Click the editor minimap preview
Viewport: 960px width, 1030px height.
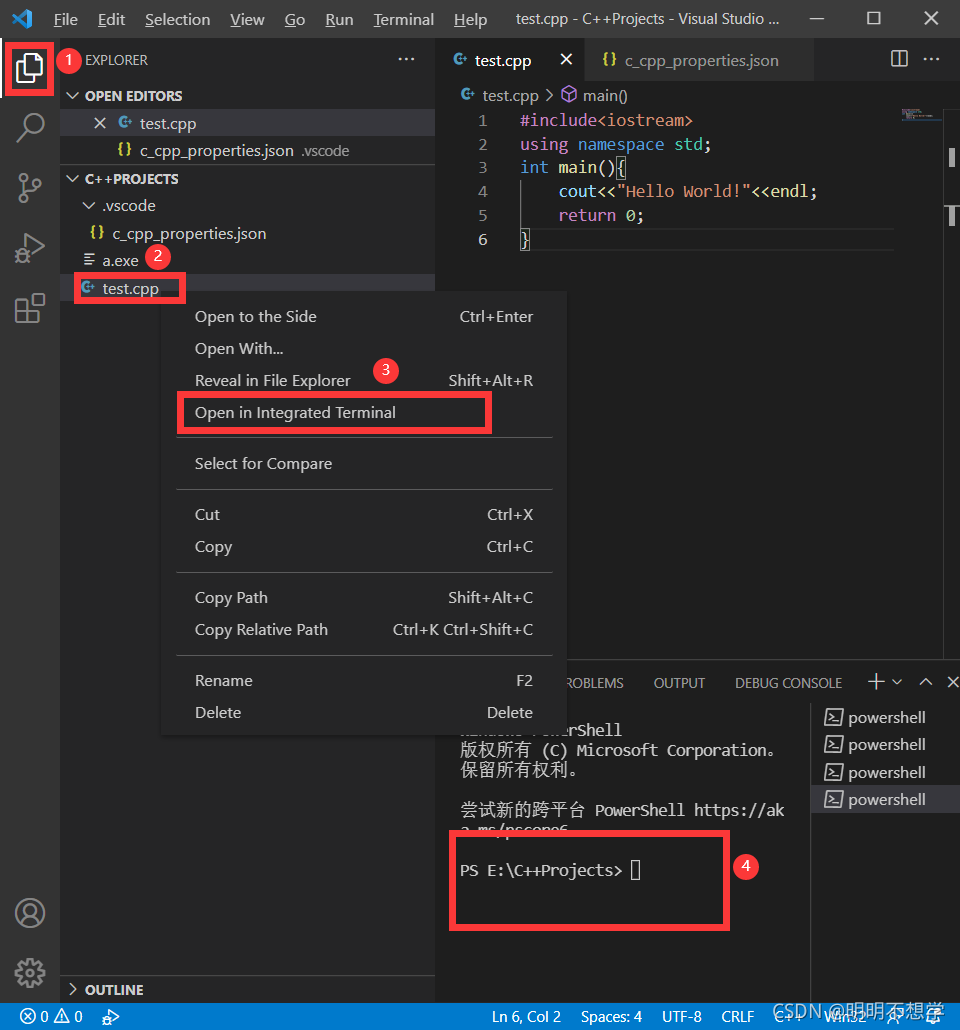921,116
